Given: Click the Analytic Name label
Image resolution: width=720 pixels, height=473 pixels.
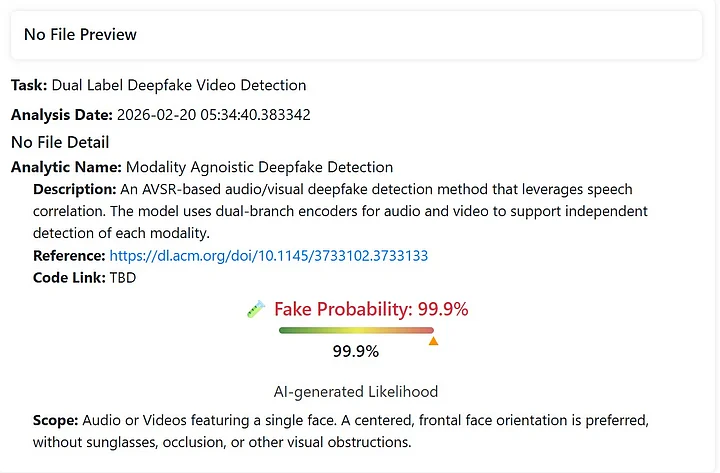Looking at the screenshot, I should (x=66, y=167).
